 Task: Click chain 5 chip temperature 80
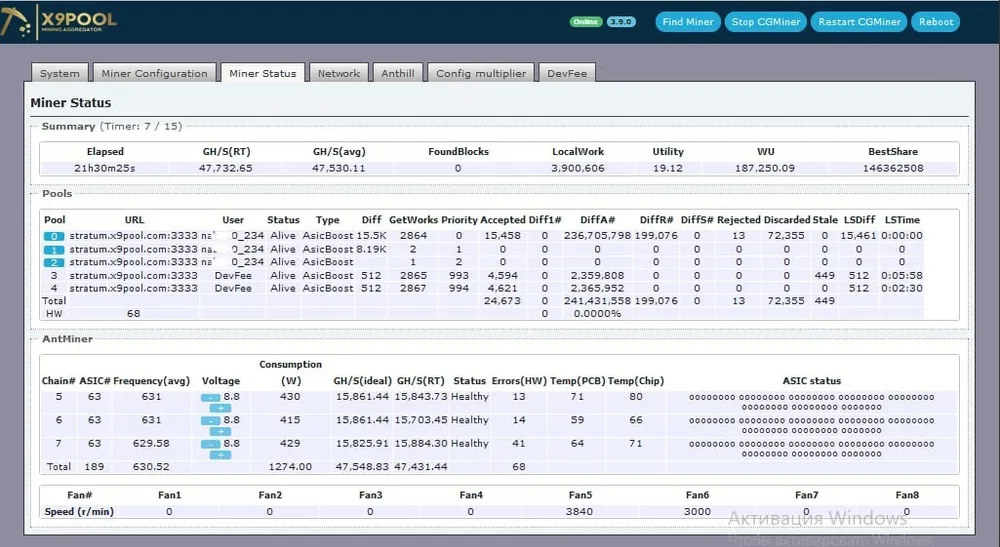pyautogui.click(x=636, y=397)
